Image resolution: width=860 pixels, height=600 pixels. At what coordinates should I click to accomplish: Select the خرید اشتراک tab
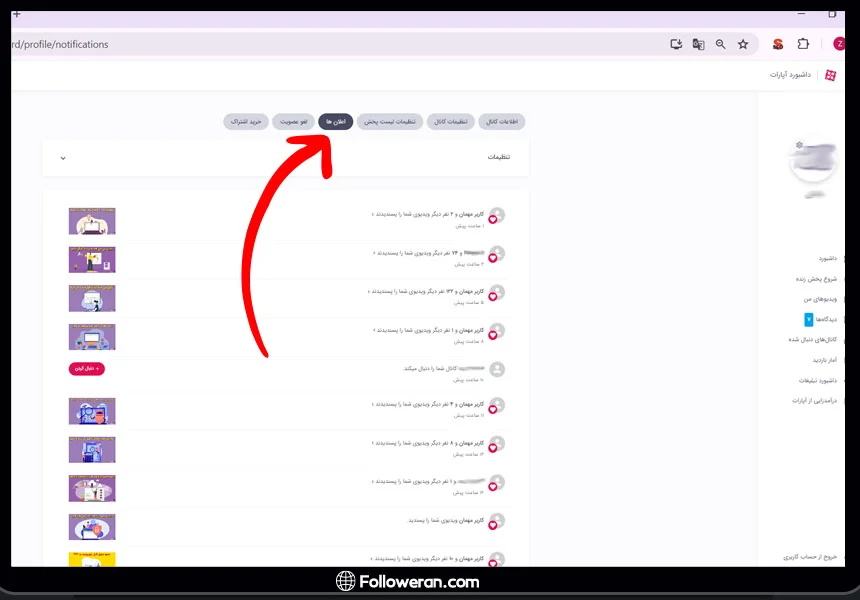pyautogui.click(x=245, y=122)
